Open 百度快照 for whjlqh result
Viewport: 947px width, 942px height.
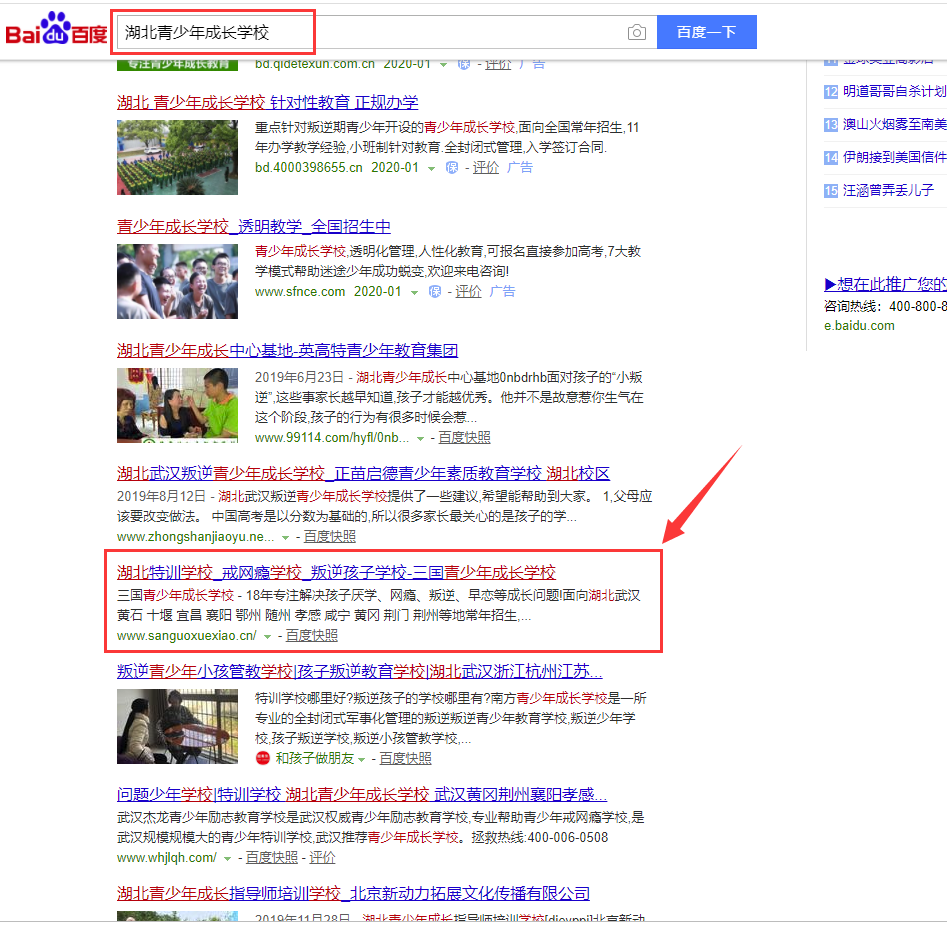point(272,857)
